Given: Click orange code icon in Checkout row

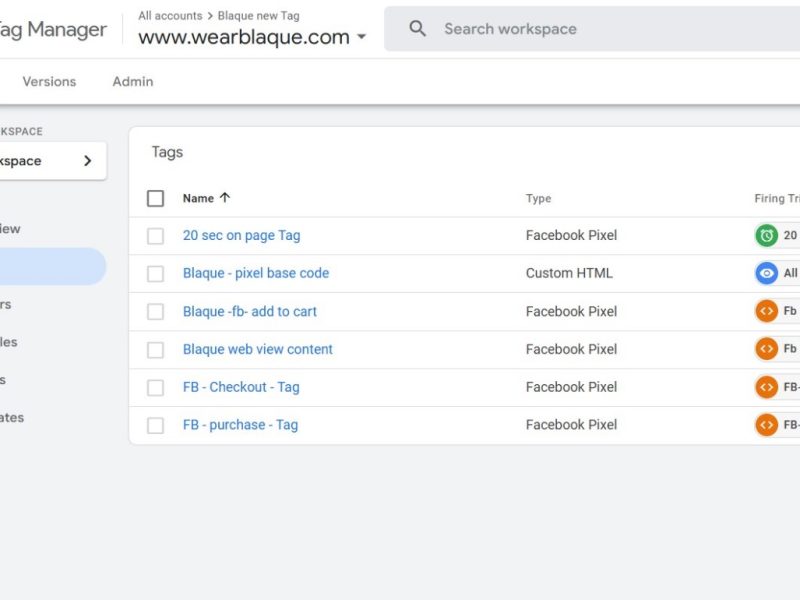Looking at the screenshot, I should 766,387.
